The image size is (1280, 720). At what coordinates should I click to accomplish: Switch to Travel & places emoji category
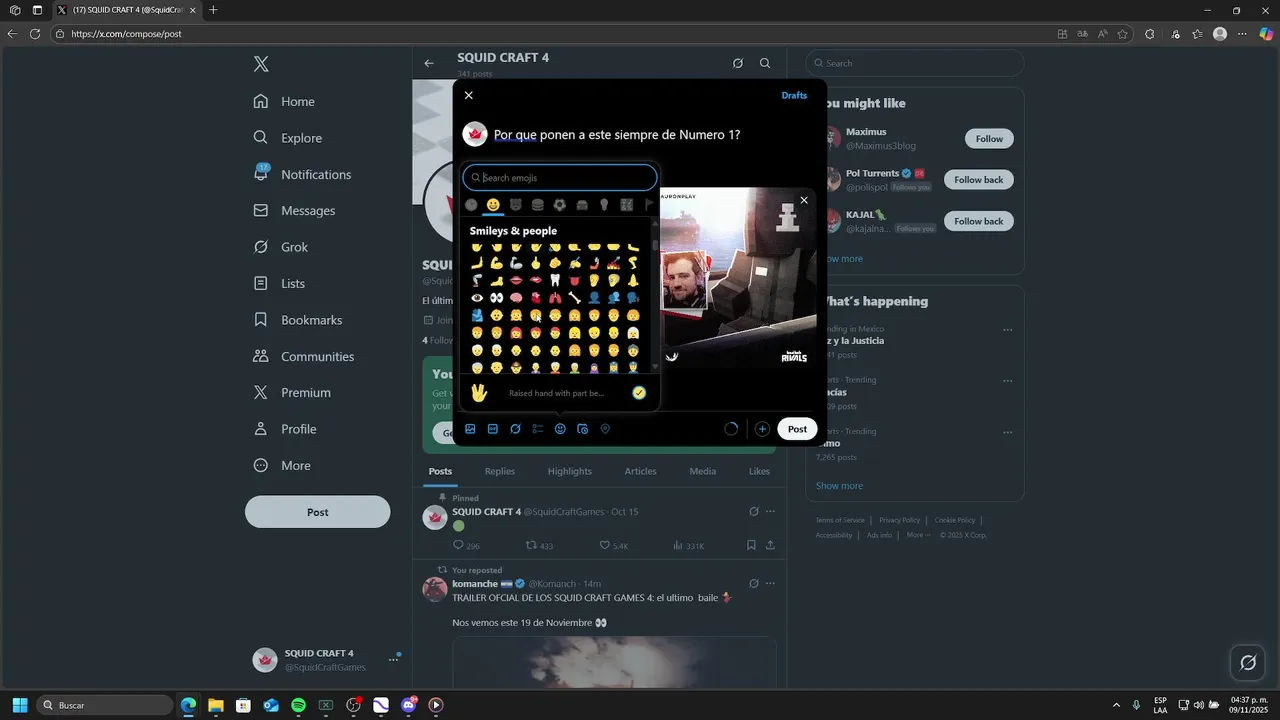[x=582, y=205]
